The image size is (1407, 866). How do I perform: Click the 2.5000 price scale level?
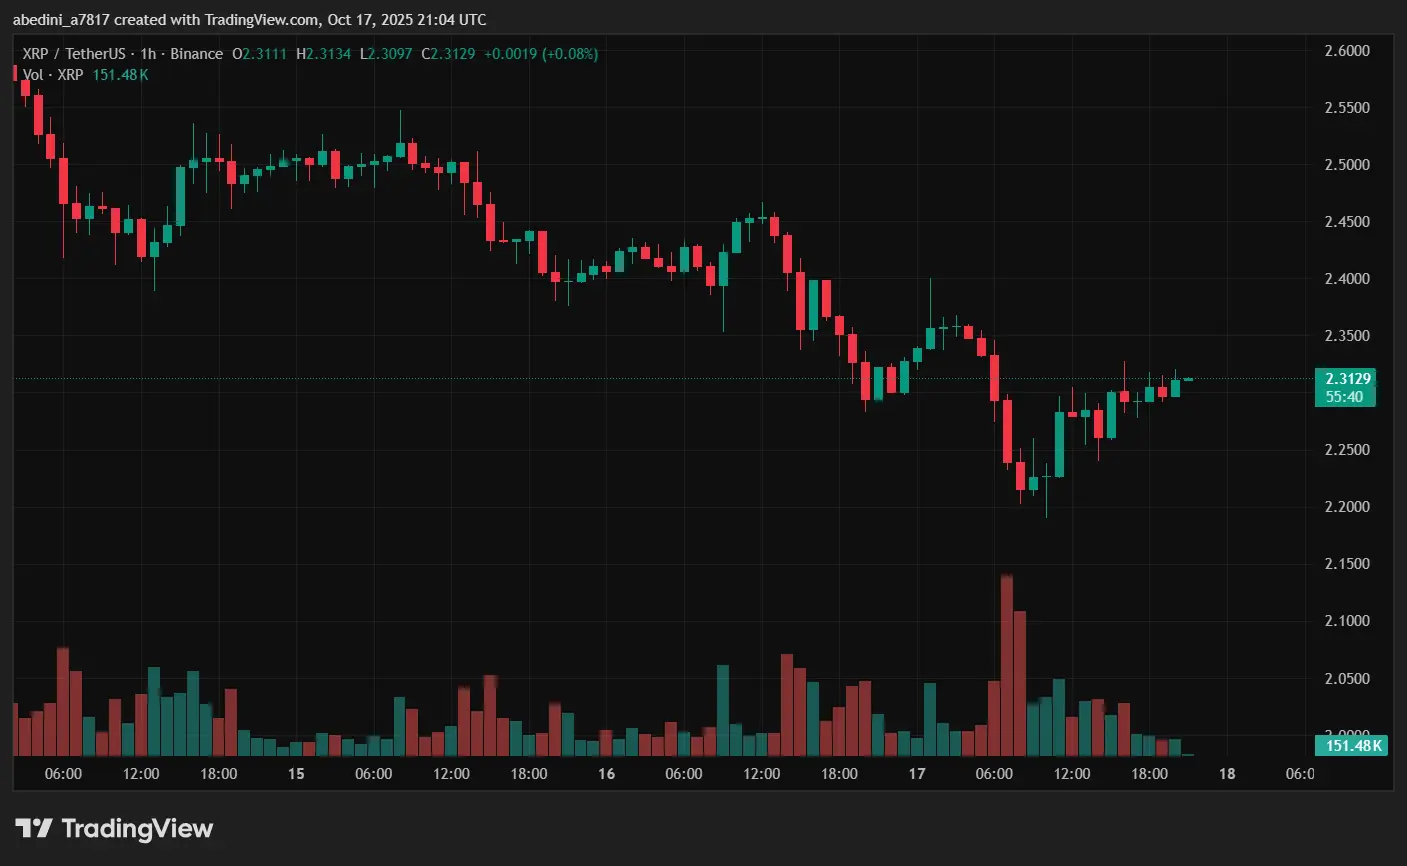(x=1346, y=165)
